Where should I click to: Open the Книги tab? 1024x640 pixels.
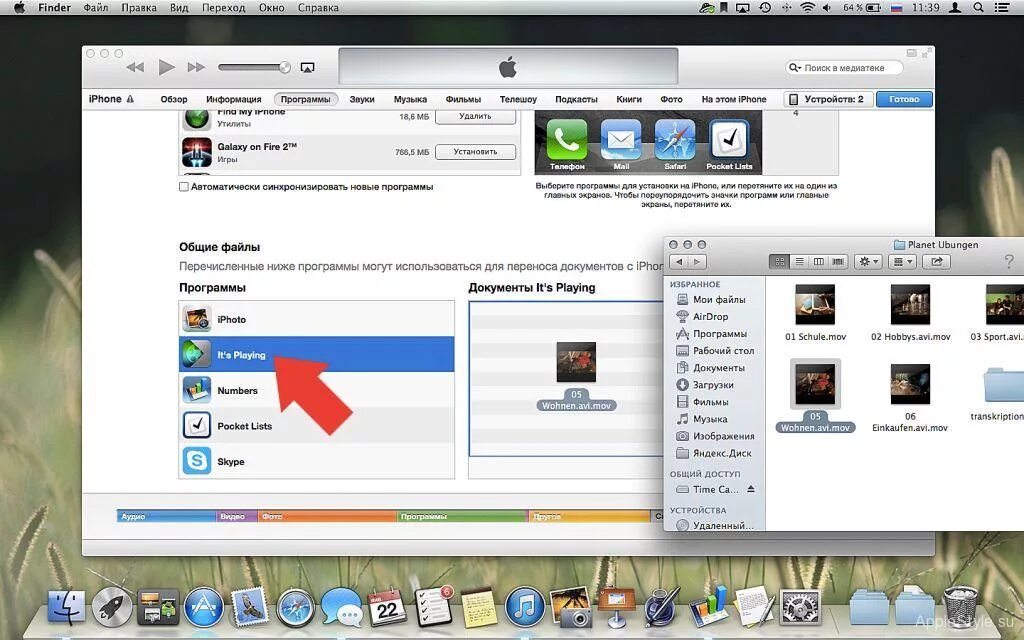click(629, 99)
